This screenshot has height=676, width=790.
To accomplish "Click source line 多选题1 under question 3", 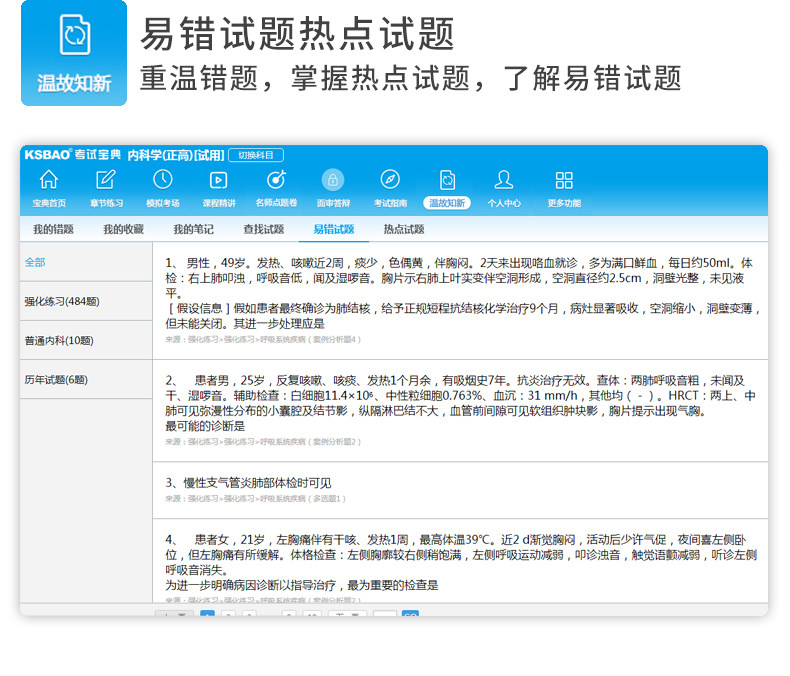I will pyautogui.click(x=255, y=499).
